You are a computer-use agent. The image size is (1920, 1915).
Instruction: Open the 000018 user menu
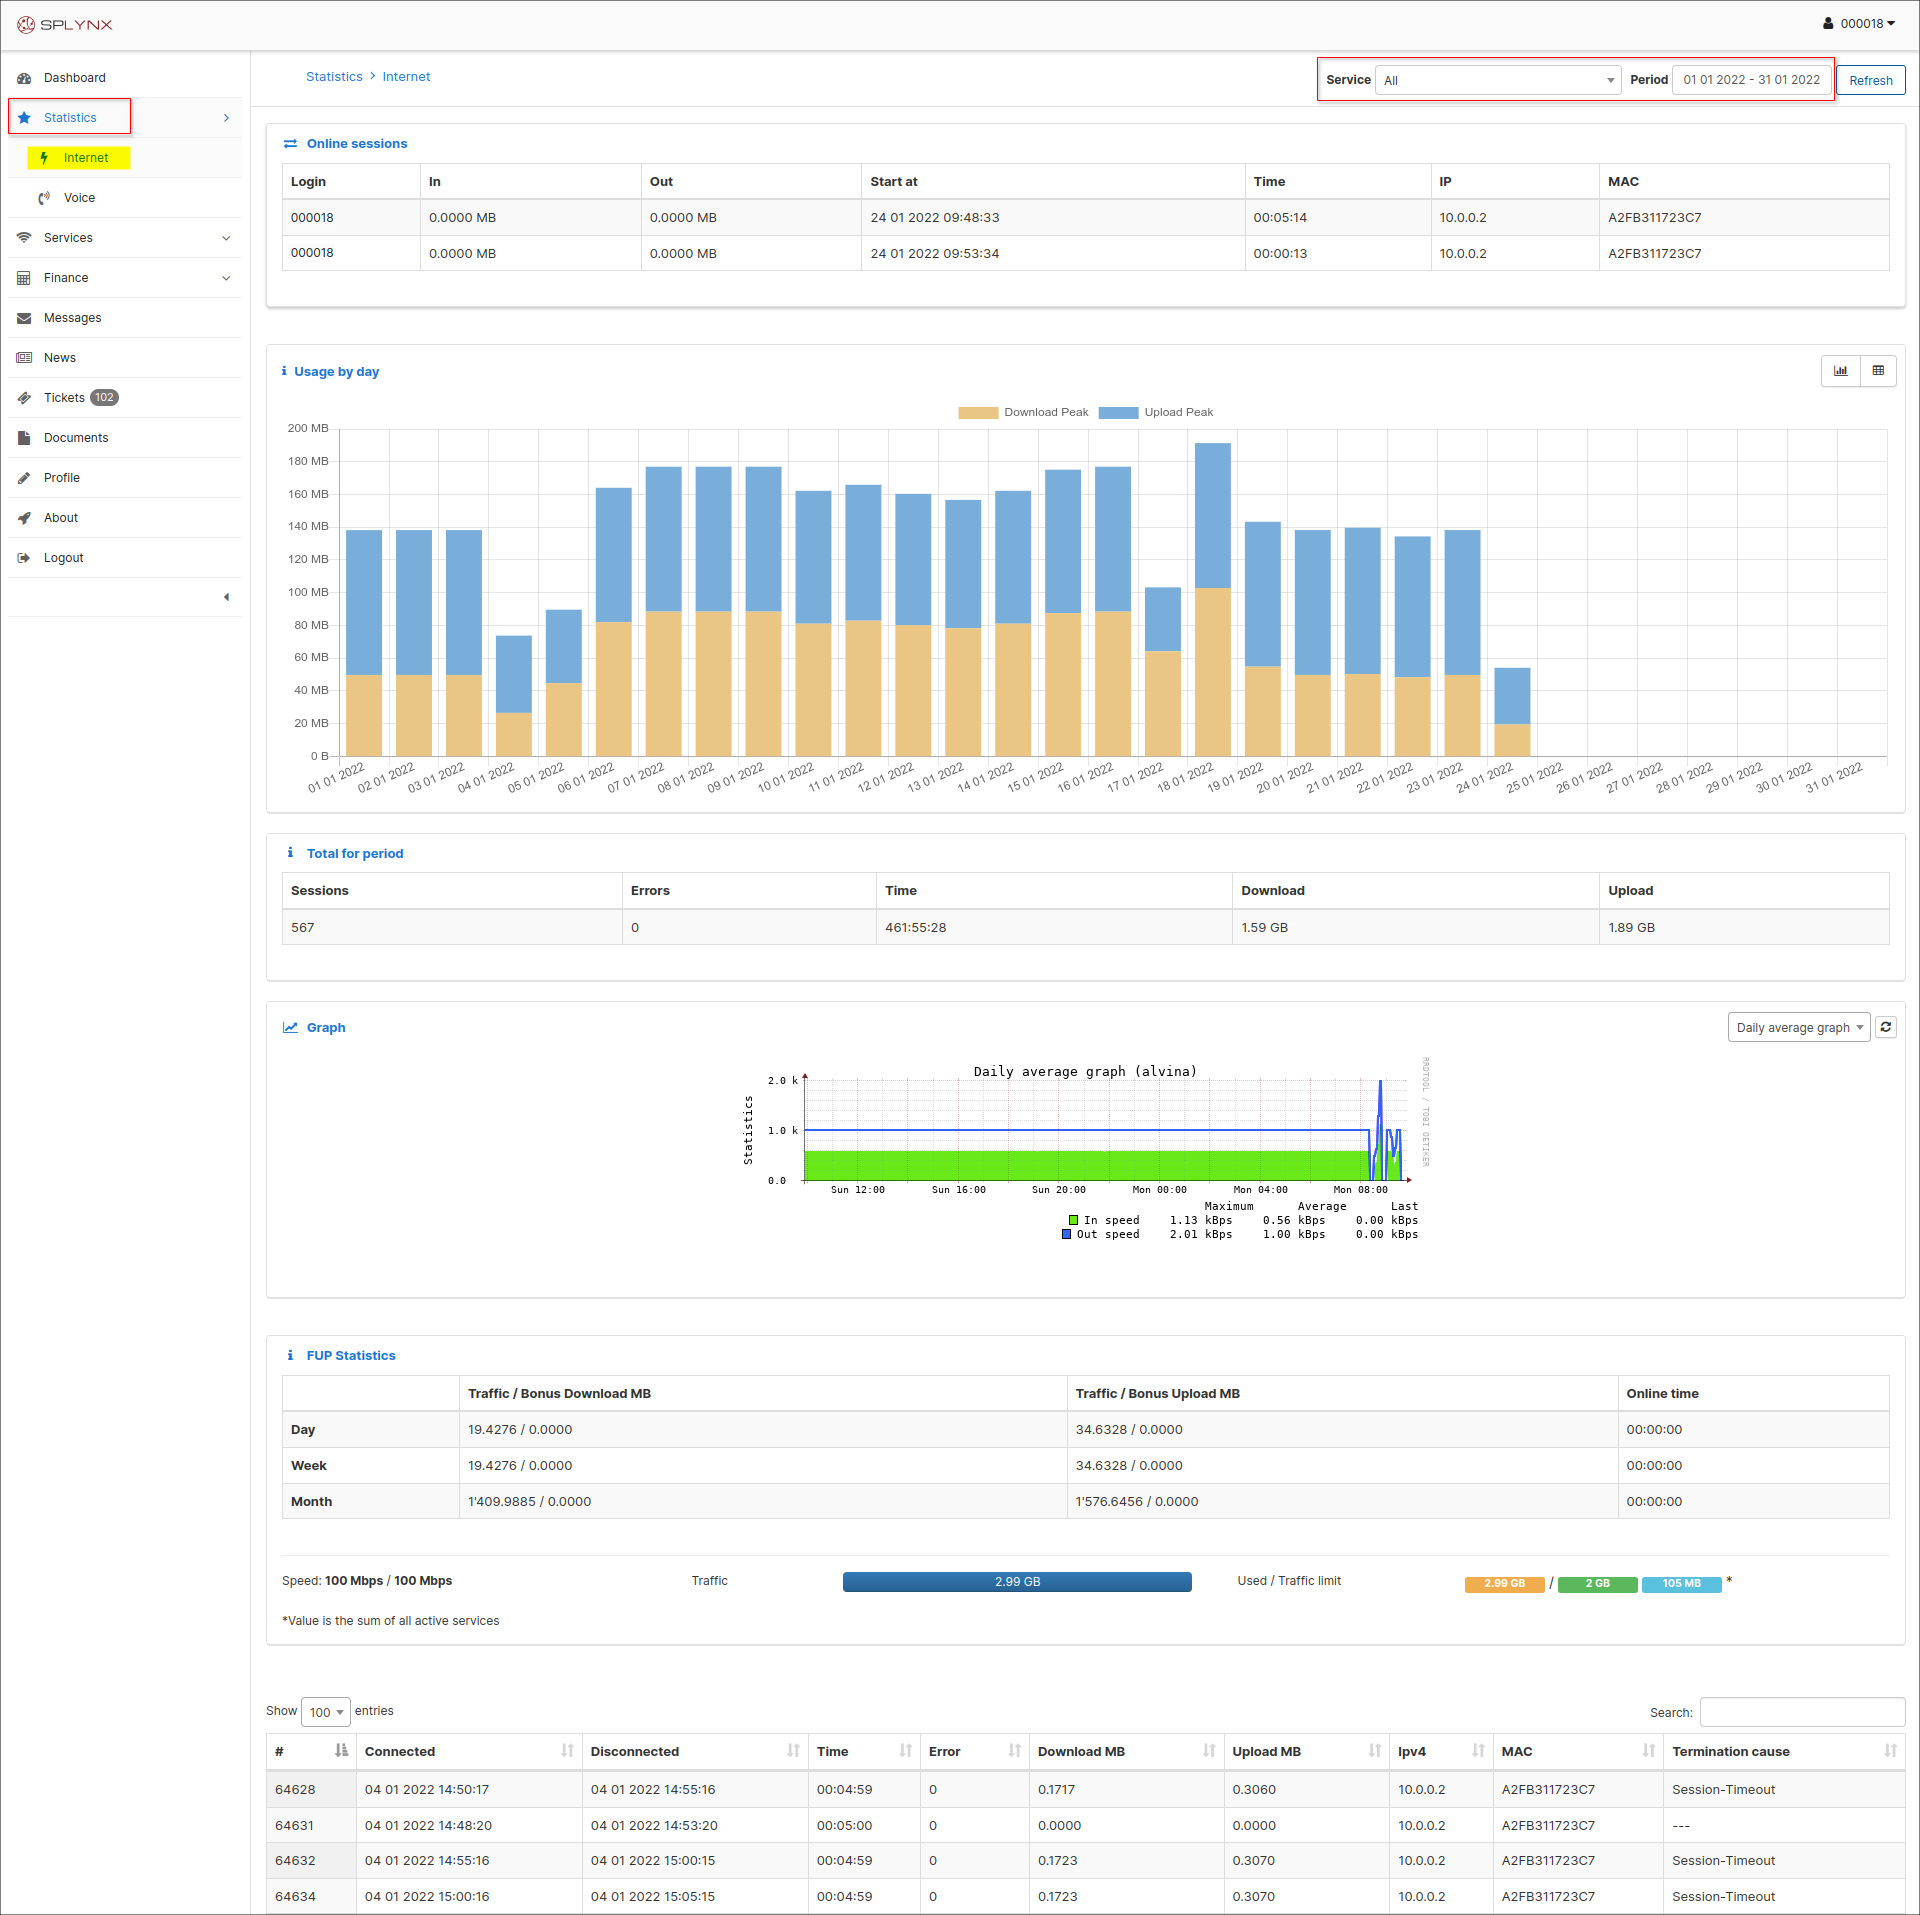click(1859, 24)
